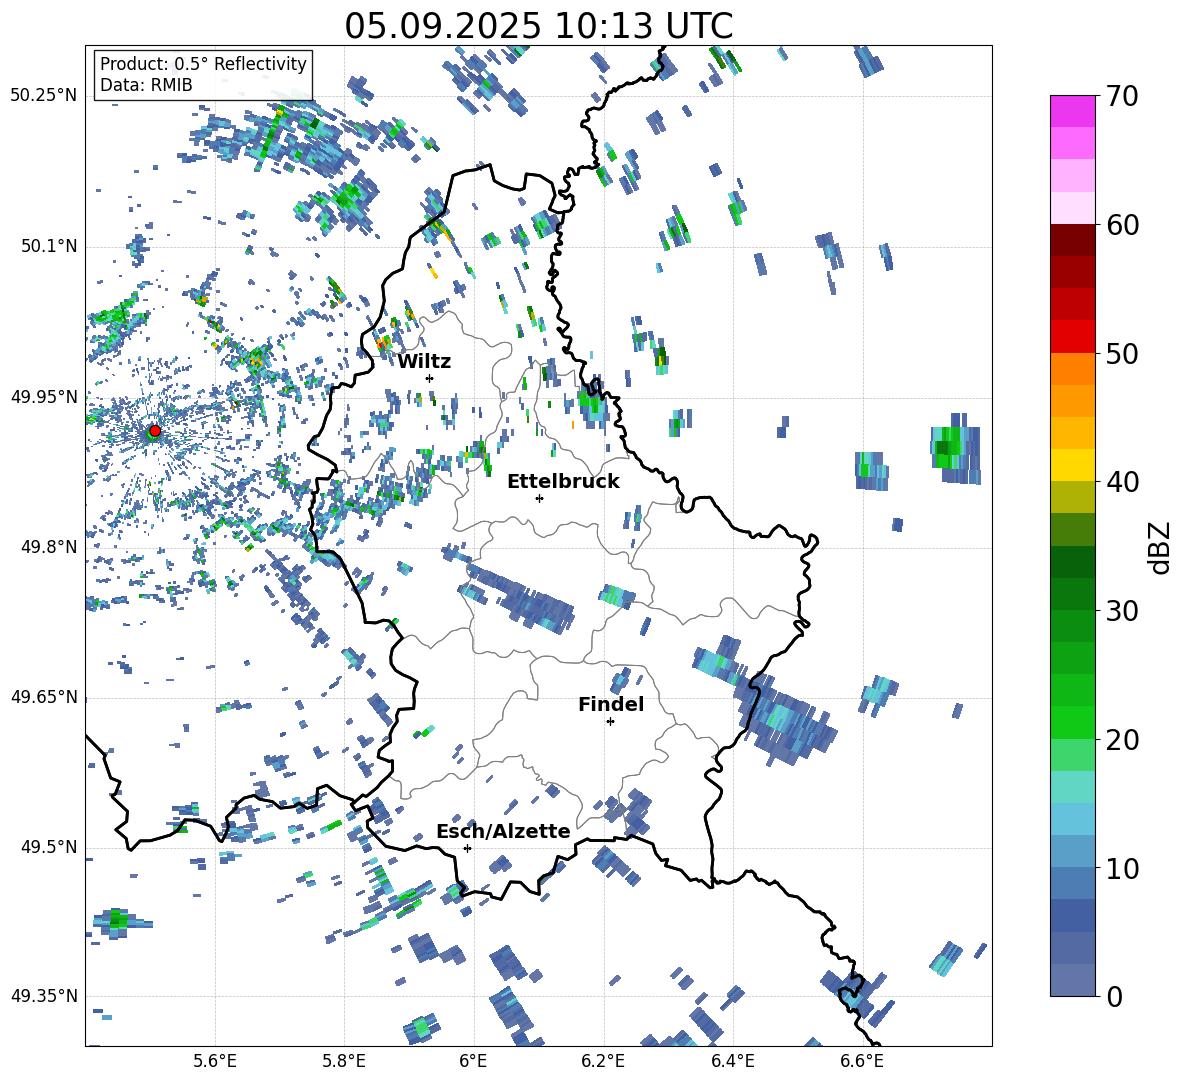Click the dark blue colorbar segment below 10
1184x1081 pixels.
coord(1072,914)
